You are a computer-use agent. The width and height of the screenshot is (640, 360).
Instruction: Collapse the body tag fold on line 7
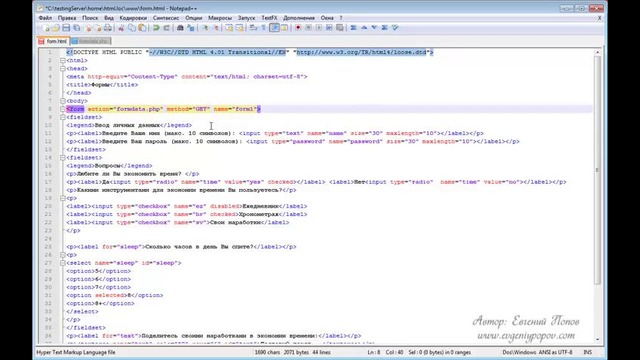(63, 101)
